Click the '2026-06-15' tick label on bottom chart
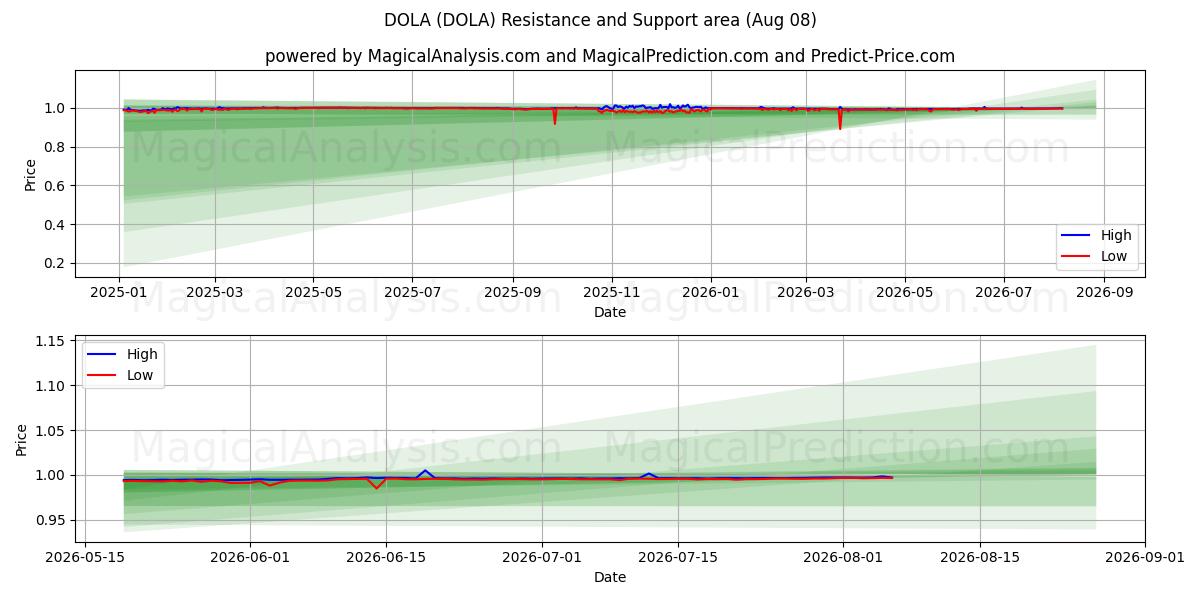This screenshot has width=1200, height=600. (x=386, y=558)
